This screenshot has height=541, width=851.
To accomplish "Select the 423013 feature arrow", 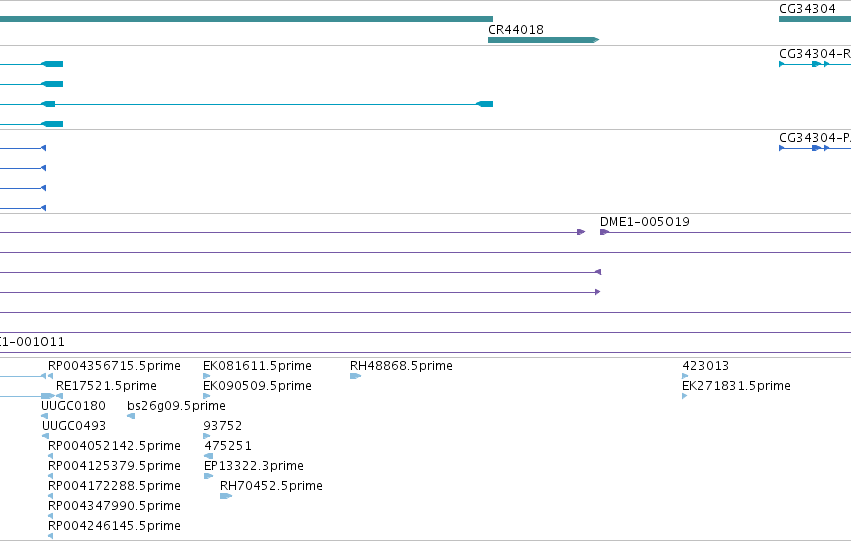I will pos(685,376).
